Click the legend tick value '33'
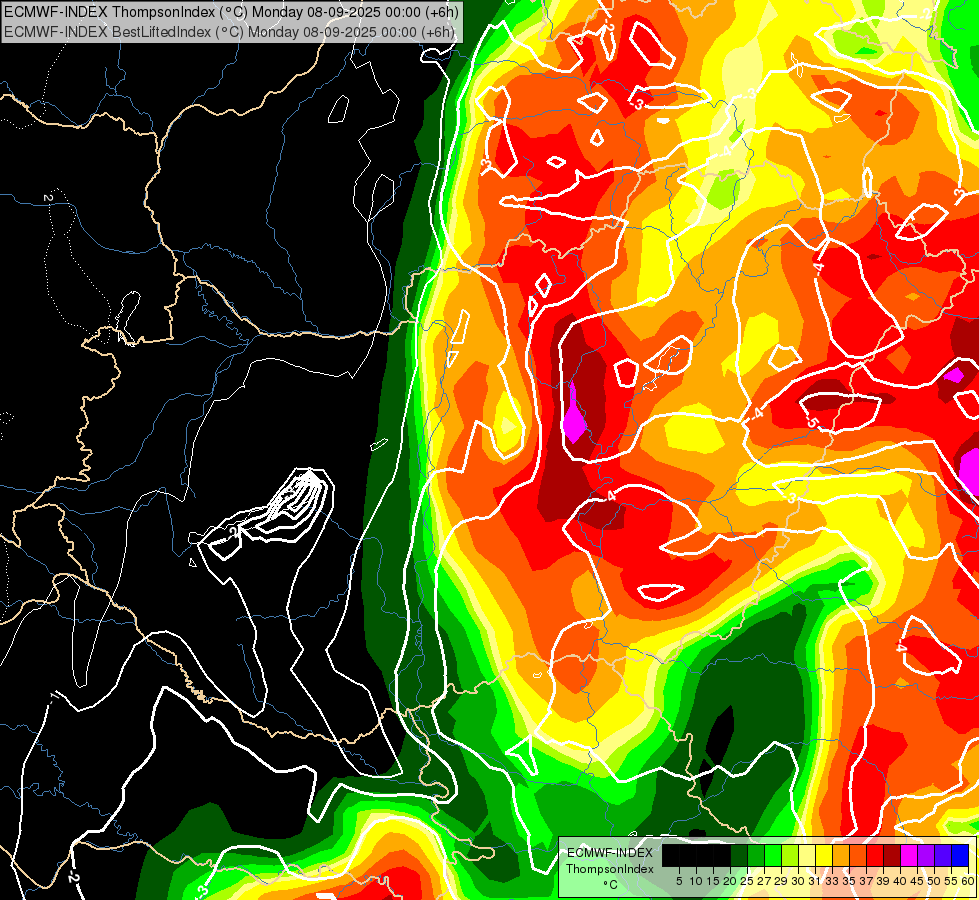979x900 pixels. (x=832, y=881)
